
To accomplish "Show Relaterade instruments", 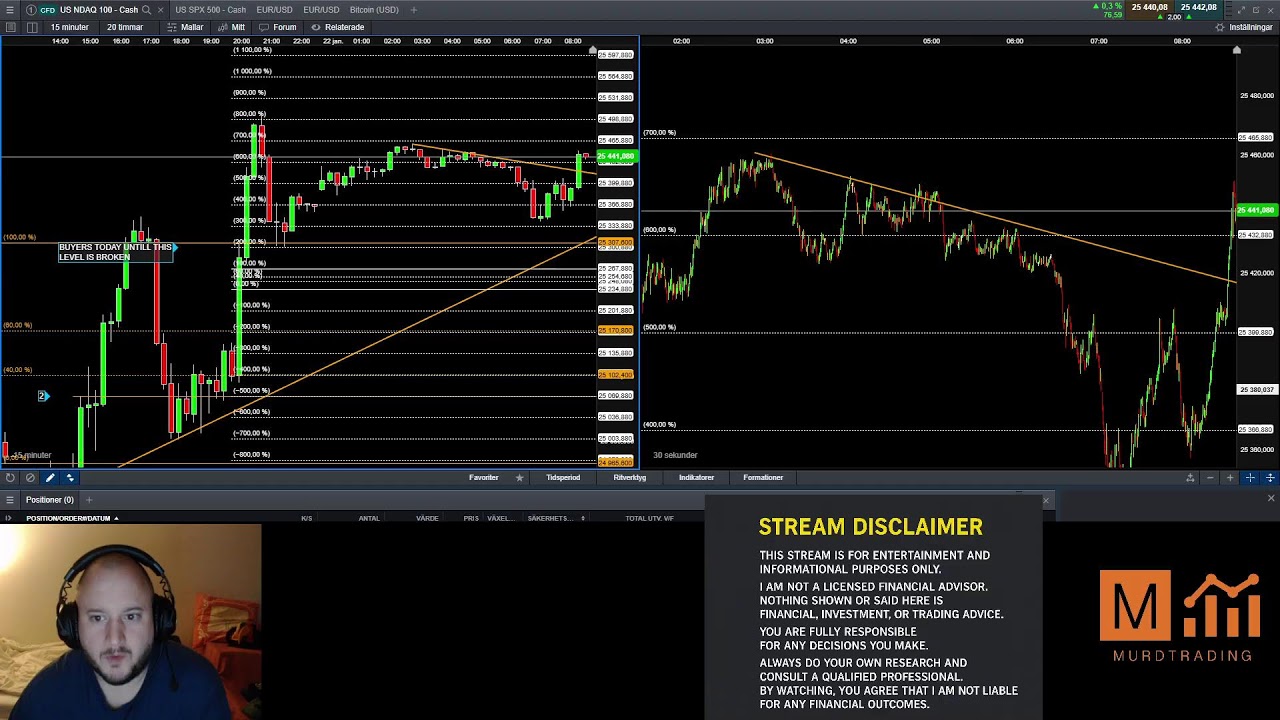I will click(x=338, y=27).
